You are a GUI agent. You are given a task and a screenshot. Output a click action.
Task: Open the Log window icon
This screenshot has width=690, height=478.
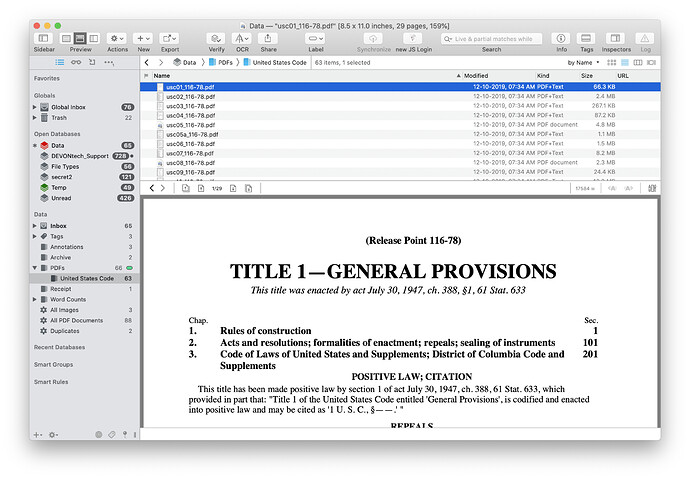coord(645,37)
